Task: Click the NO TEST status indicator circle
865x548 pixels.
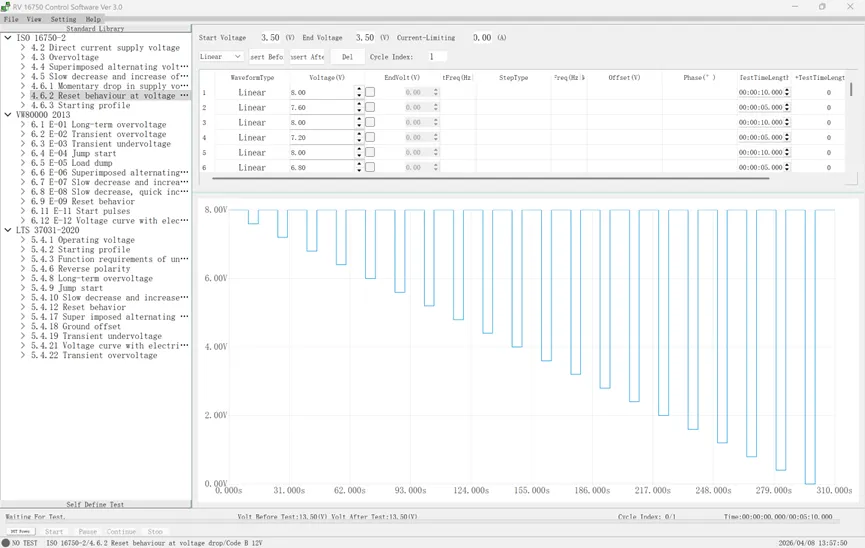Action: [x=5, y=543]
